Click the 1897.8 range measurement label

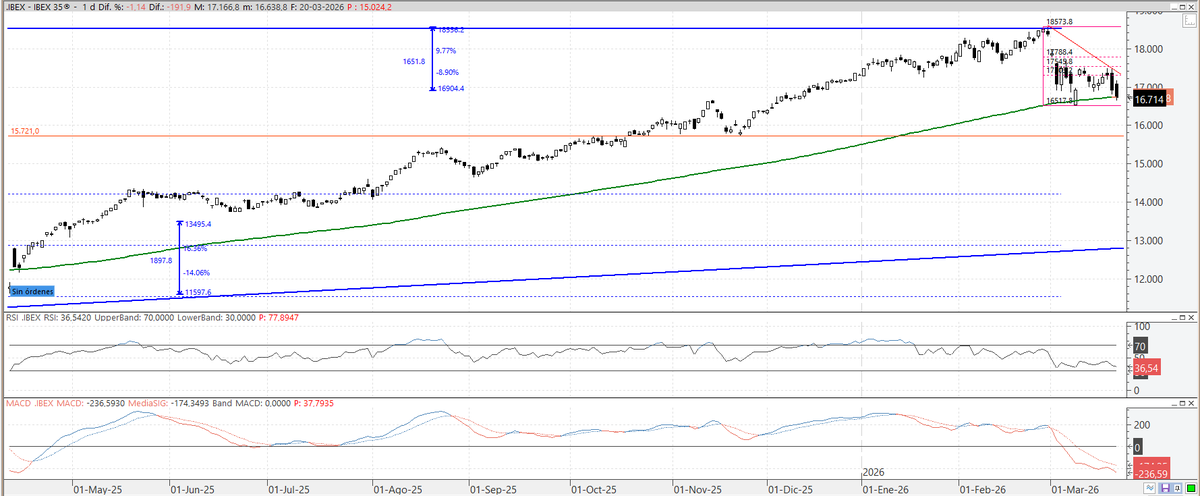[161, 259]
